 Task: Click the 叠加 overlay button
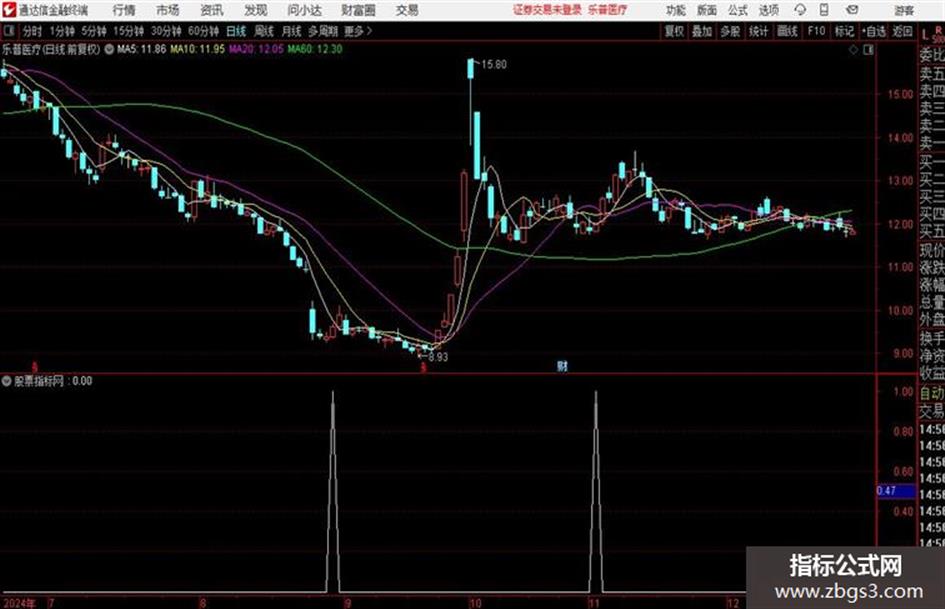(702, 31)
